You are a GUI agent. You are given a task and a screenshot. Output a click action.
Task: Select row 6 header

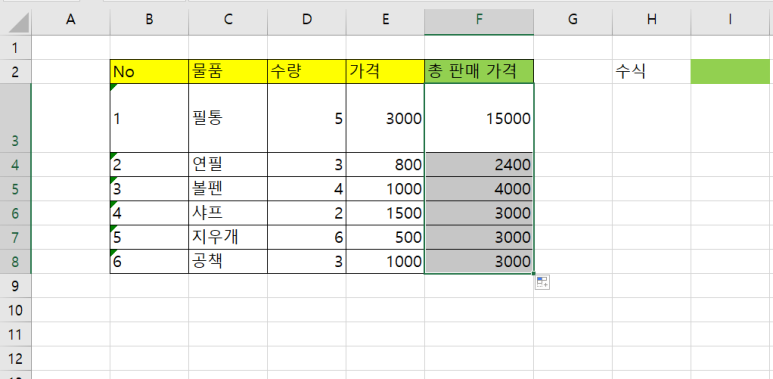tap(15, 213)
